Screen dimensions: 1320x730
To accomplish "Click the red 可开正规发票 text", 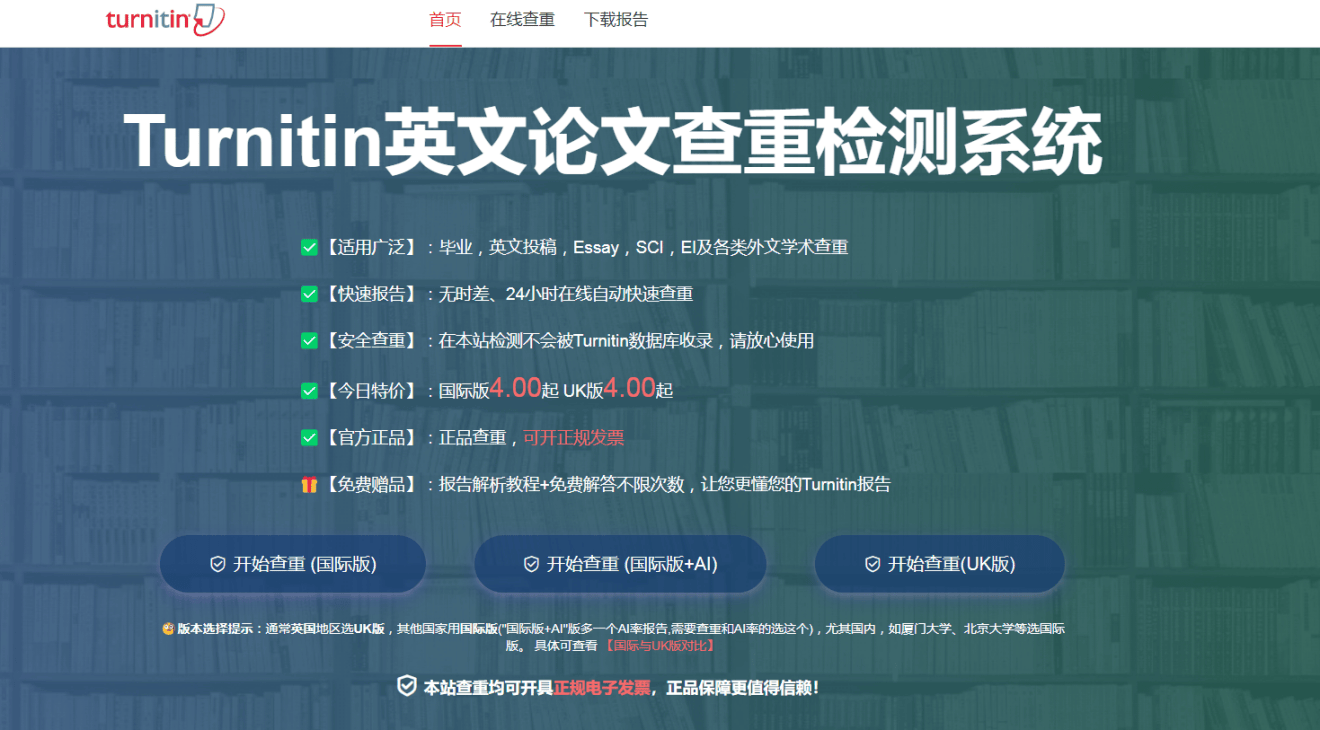I will (574, 437).
